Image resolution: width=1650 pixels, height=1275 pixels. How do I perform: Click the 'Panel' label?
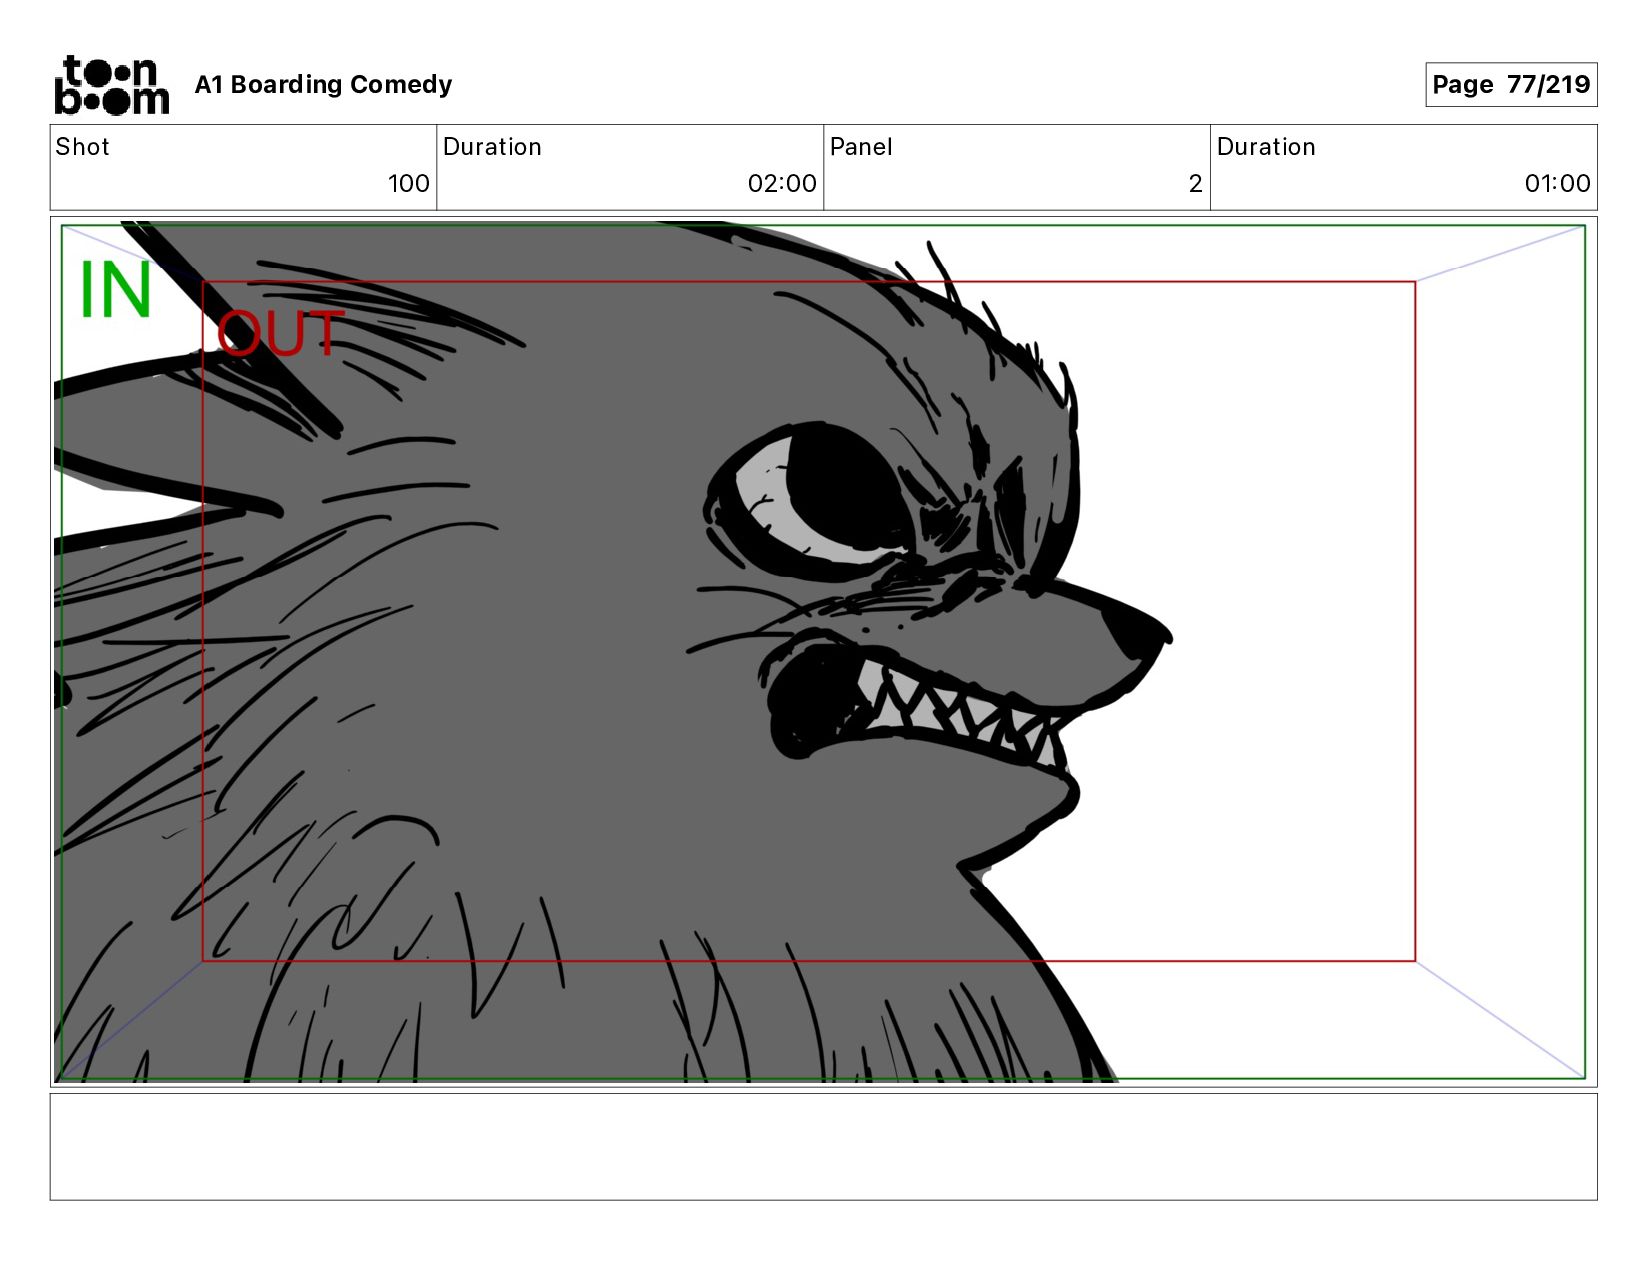coord(860,147)
